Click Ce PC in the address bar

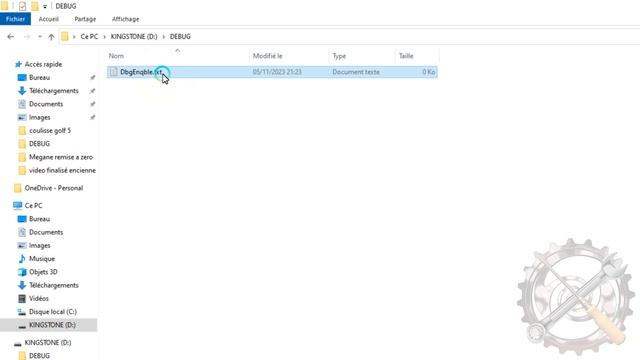coord(89,37)
